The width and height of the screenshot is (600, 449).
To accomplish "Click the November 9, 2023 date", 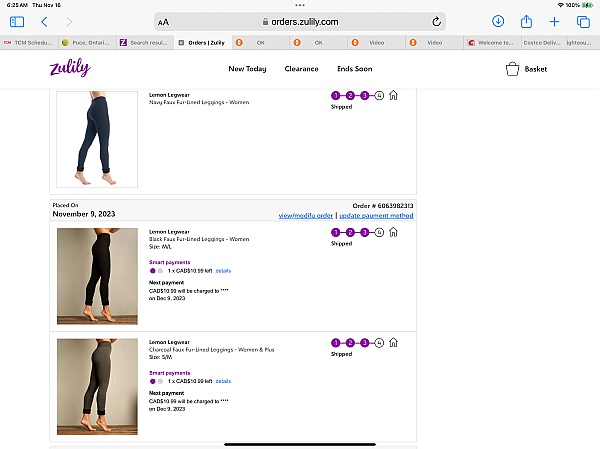I will [84, 214].
